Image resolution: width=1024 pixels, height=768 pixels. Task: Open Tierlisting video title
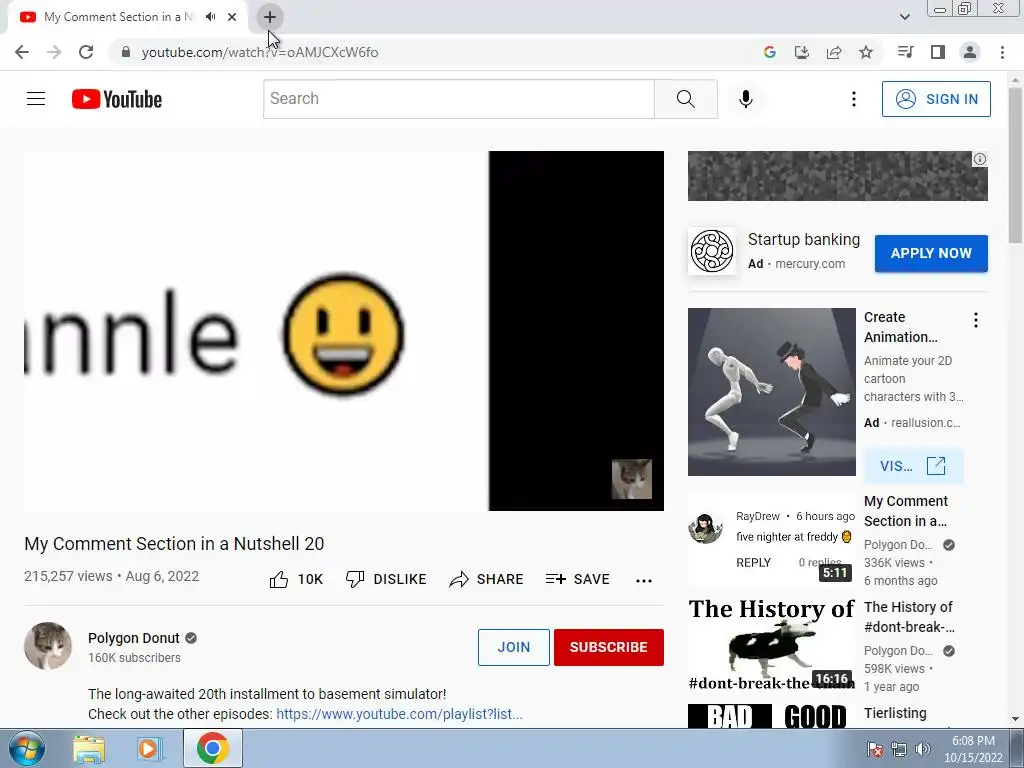pos(895,713)
